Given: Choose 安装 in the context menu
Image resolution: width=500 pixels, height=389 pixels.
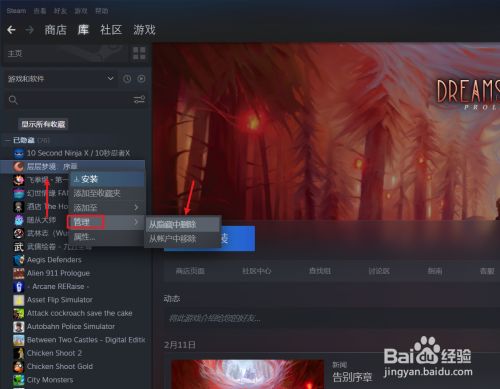Looking at the screenshot, I should 106,179.
